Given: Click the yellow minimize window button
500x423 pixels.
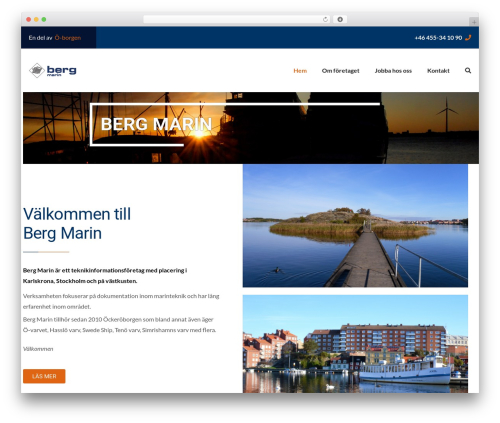Looking at the screenshot, I should [36, 19].
